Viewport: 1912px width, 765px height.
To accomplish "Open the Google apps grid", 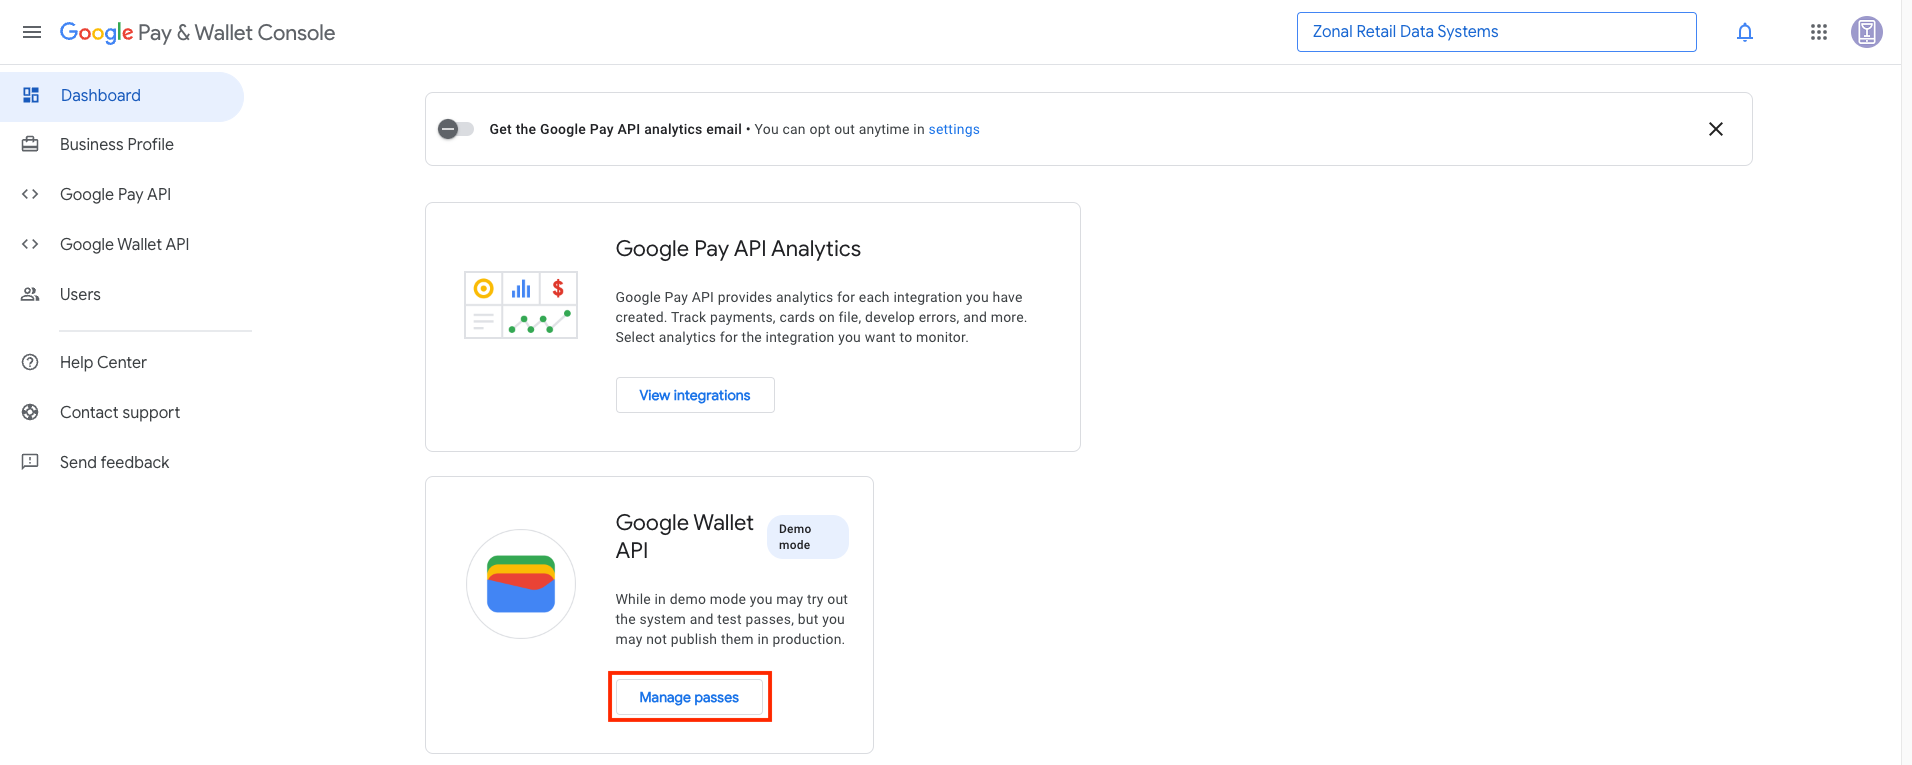I will (1819, 32).
